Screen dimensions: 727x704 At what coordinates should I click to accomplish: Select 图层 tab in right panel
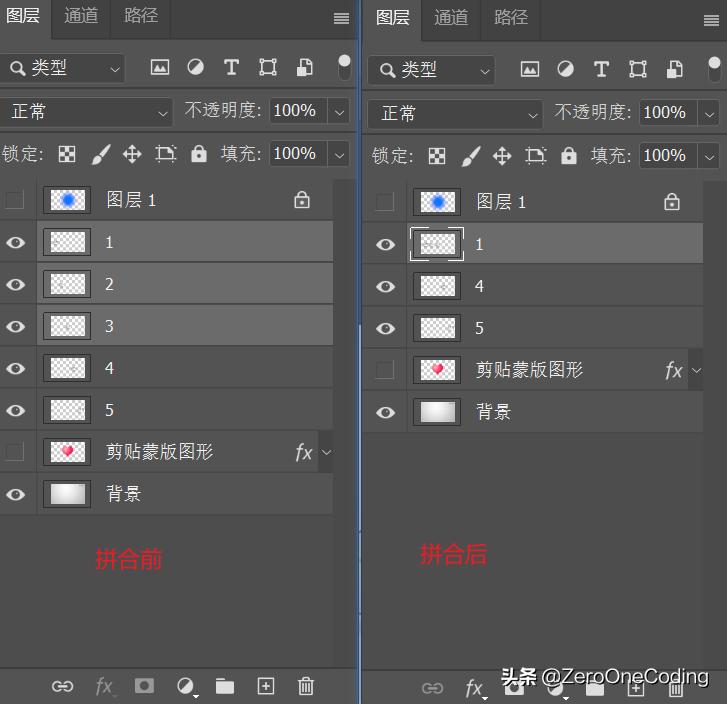(393, 18)
